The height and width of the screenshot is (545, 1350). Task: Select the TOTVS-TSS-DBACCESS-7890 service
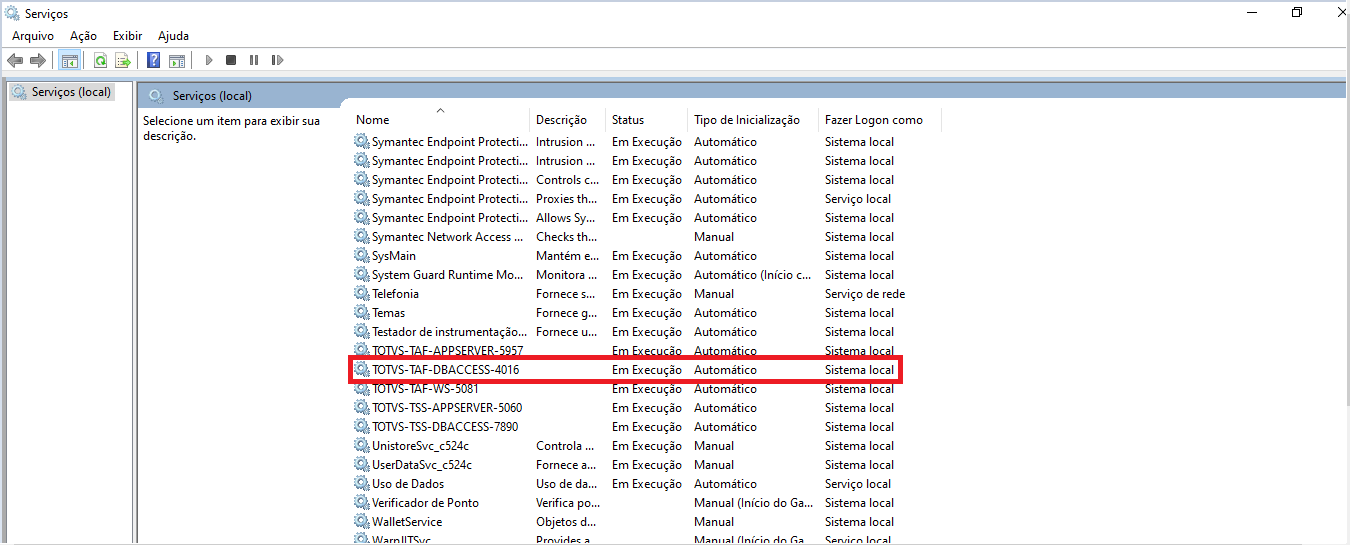coord(445,427)
